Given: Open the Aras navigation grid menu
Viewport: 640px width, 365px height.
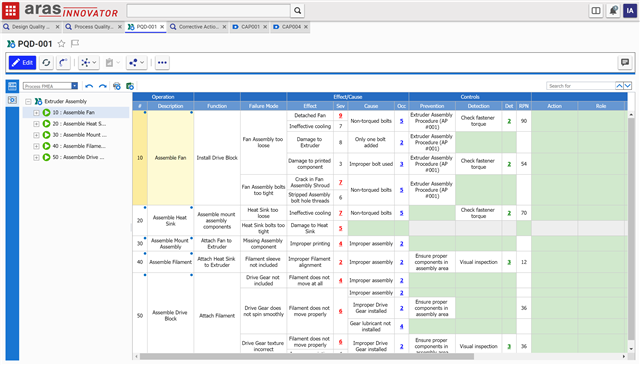Looking at the screenshot, I should click(11, 10).
